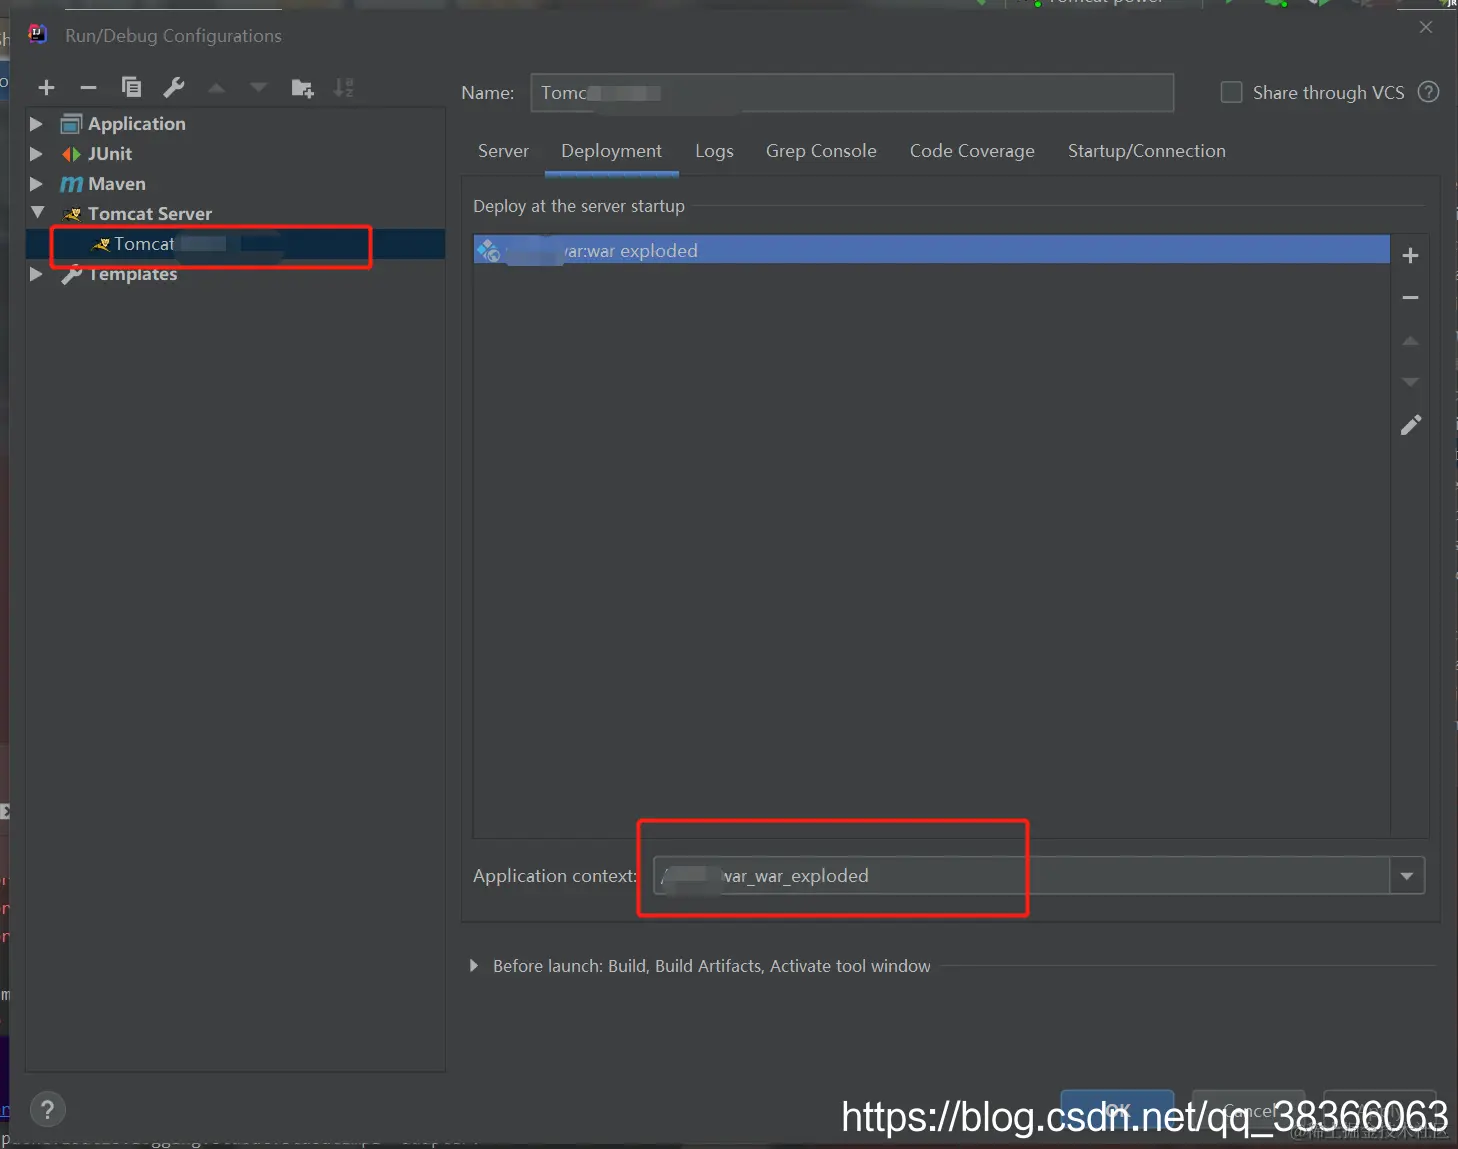1458x1149 pixels.
Task: Remove artifact from deploy list minus icon
Action: coord(1410,298)
